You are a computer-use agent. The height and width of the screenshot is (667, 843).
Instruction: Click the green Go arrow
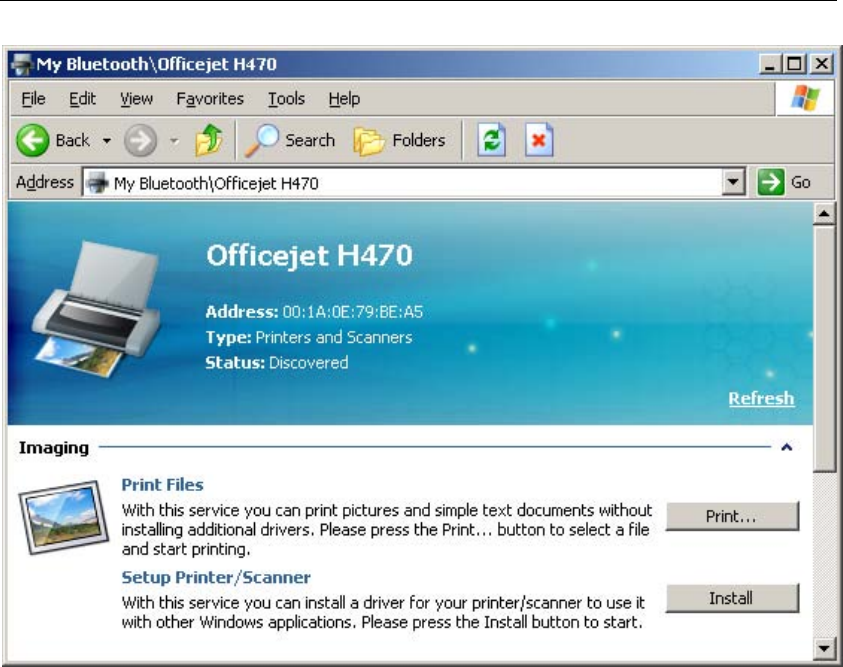click(771, 182)
